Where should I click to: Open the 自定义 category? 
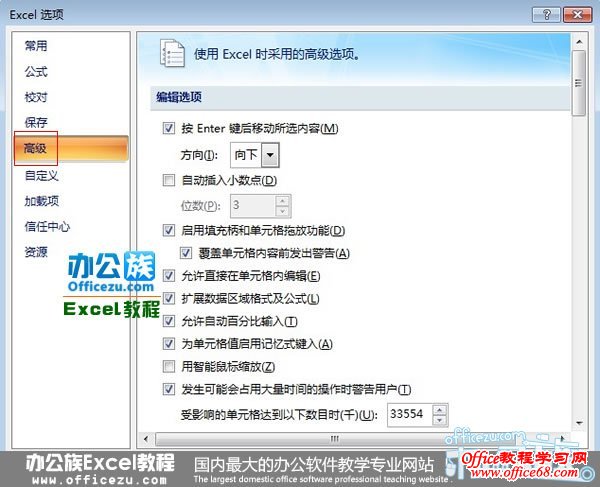(x=41, y=176)
